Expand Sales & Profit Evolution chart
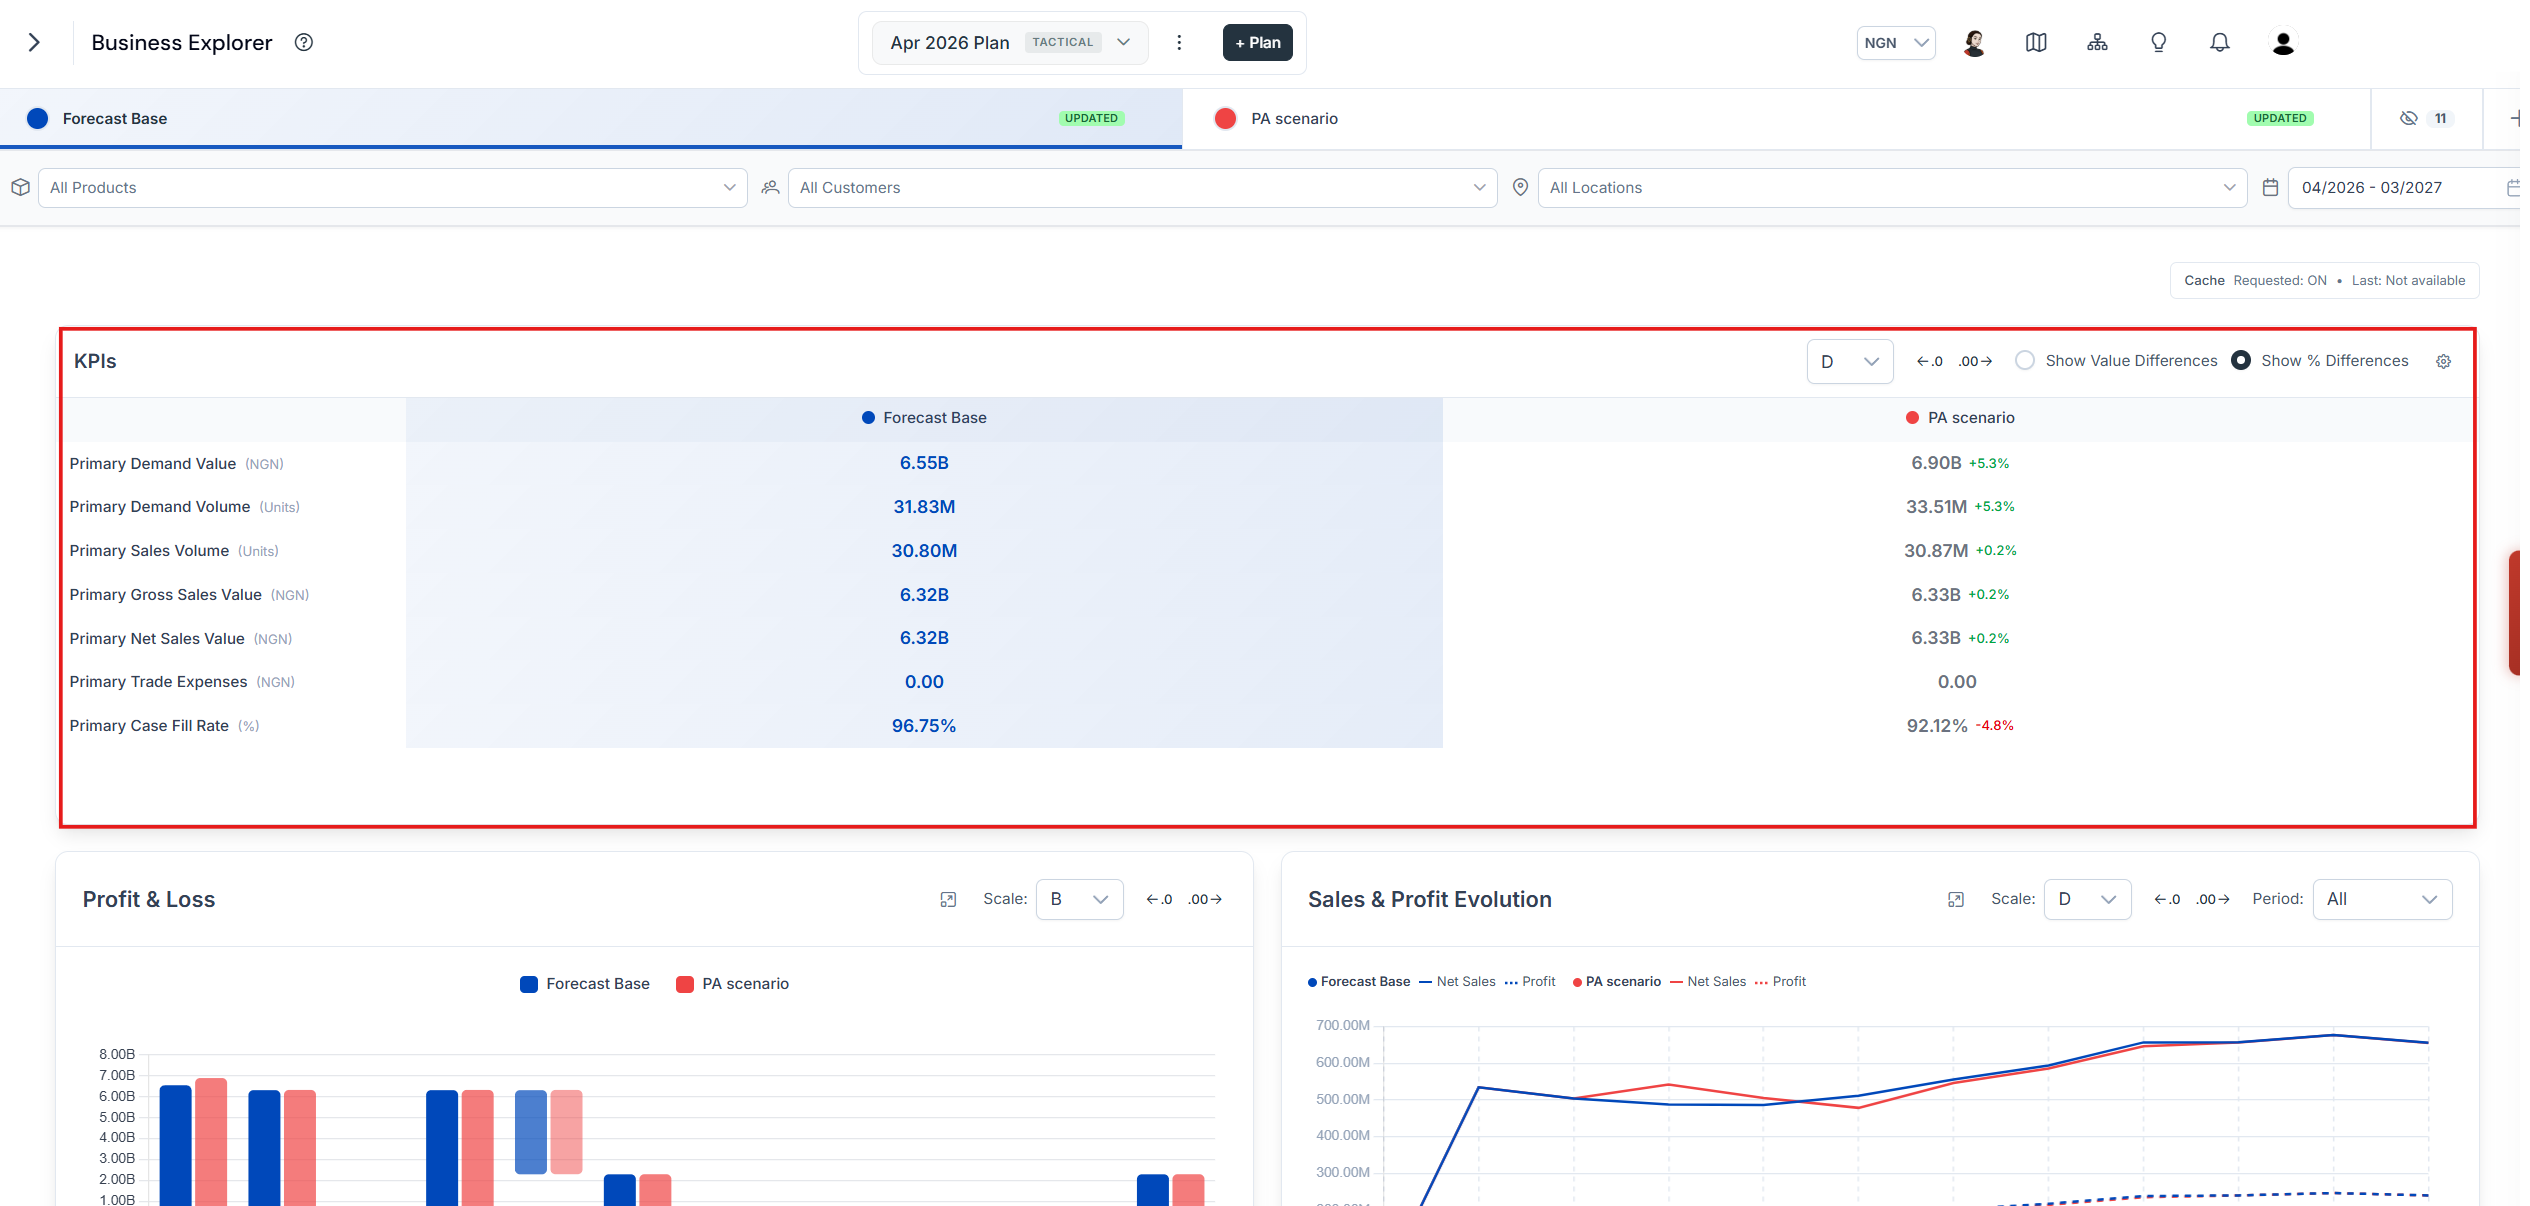The height and width of the screenshot is (1206, 2530). pos(1956,899)
